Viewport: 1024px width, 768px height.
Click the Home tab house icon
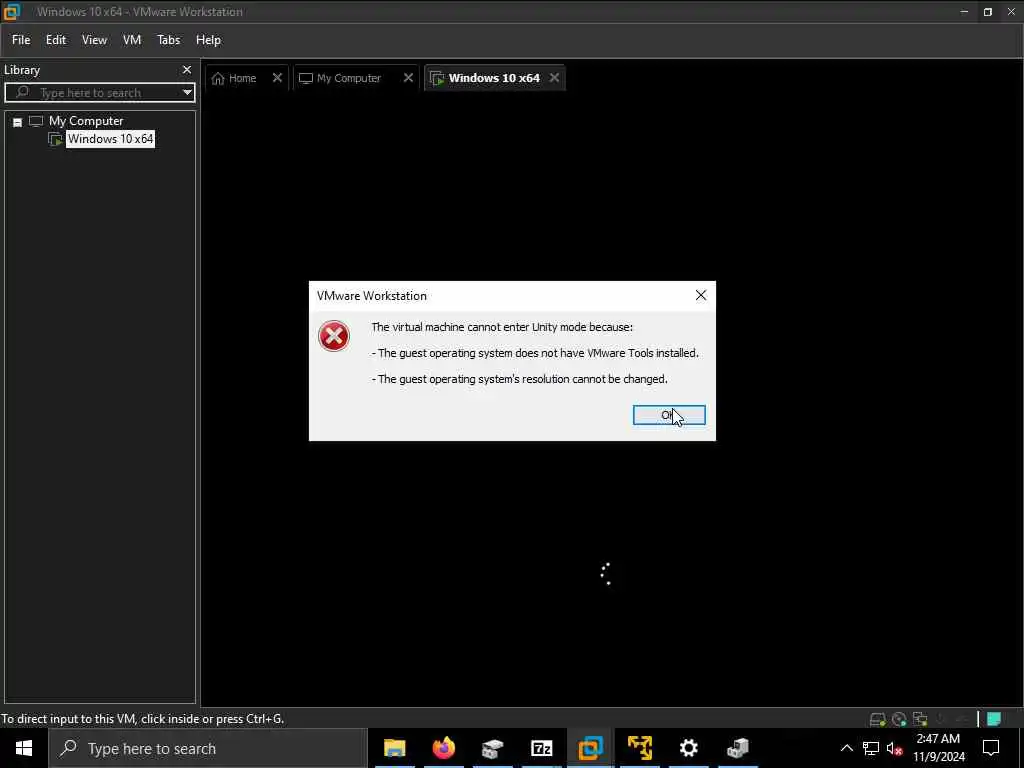click(218, 78)
